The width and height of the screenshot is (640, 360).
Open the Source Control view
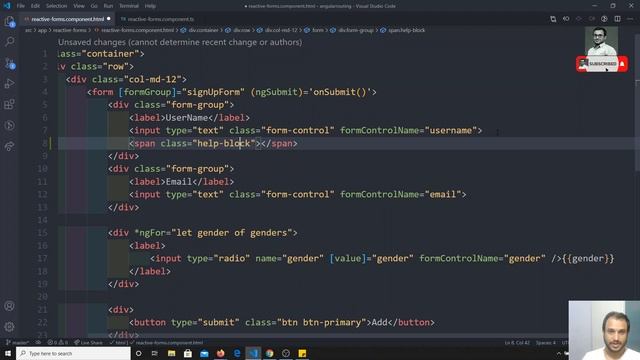click(9, 63)
